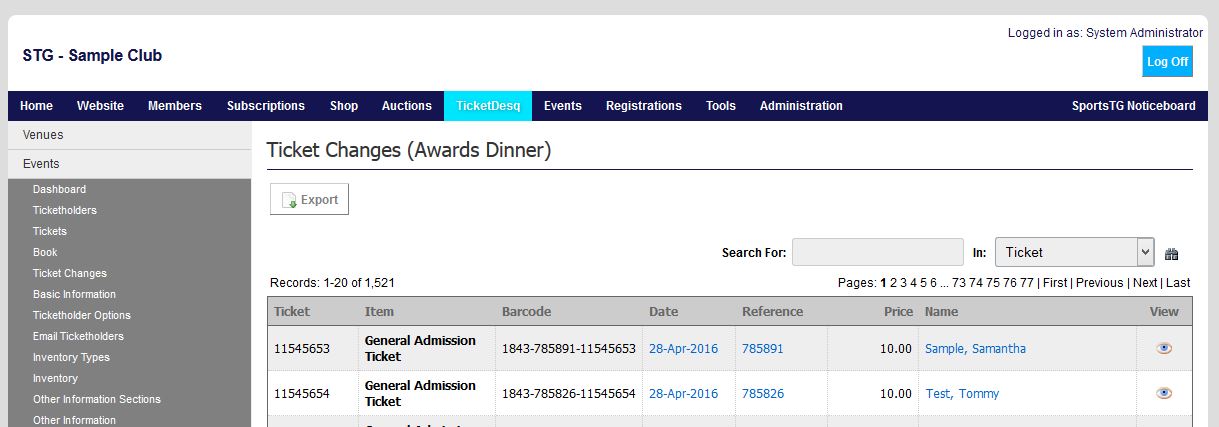Click STG - Sample Club title

(92, 56)
